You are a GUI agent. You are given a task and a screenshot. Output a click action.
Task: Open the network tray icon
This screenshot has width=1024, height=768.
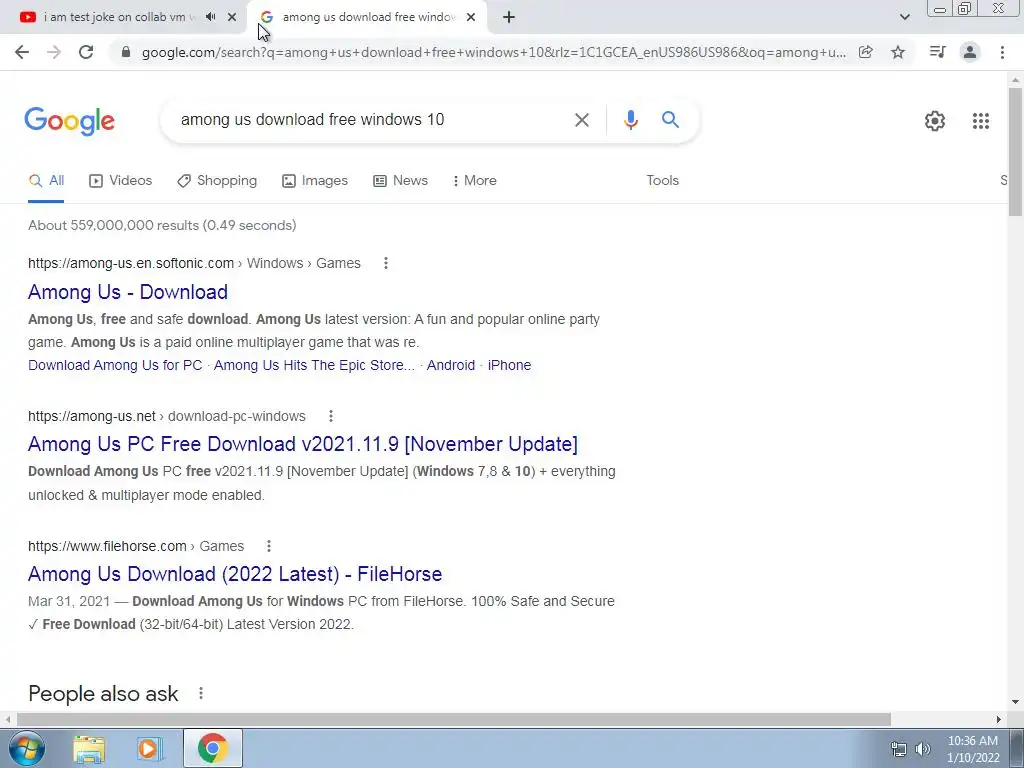click(899, 749)
